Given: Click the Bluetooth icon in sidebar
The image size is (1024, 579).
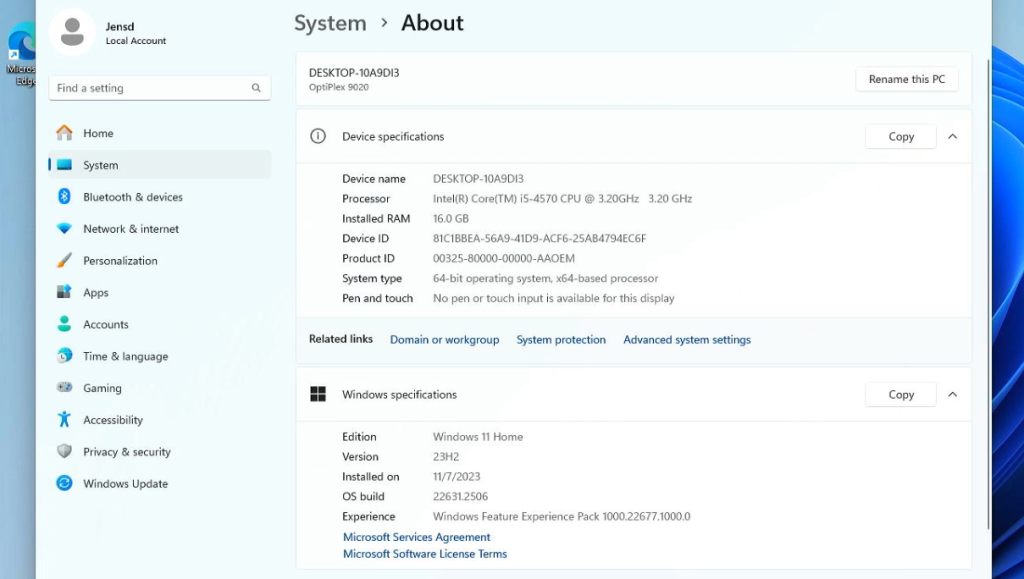Looking at the screenshot, I should click(64, 196).
